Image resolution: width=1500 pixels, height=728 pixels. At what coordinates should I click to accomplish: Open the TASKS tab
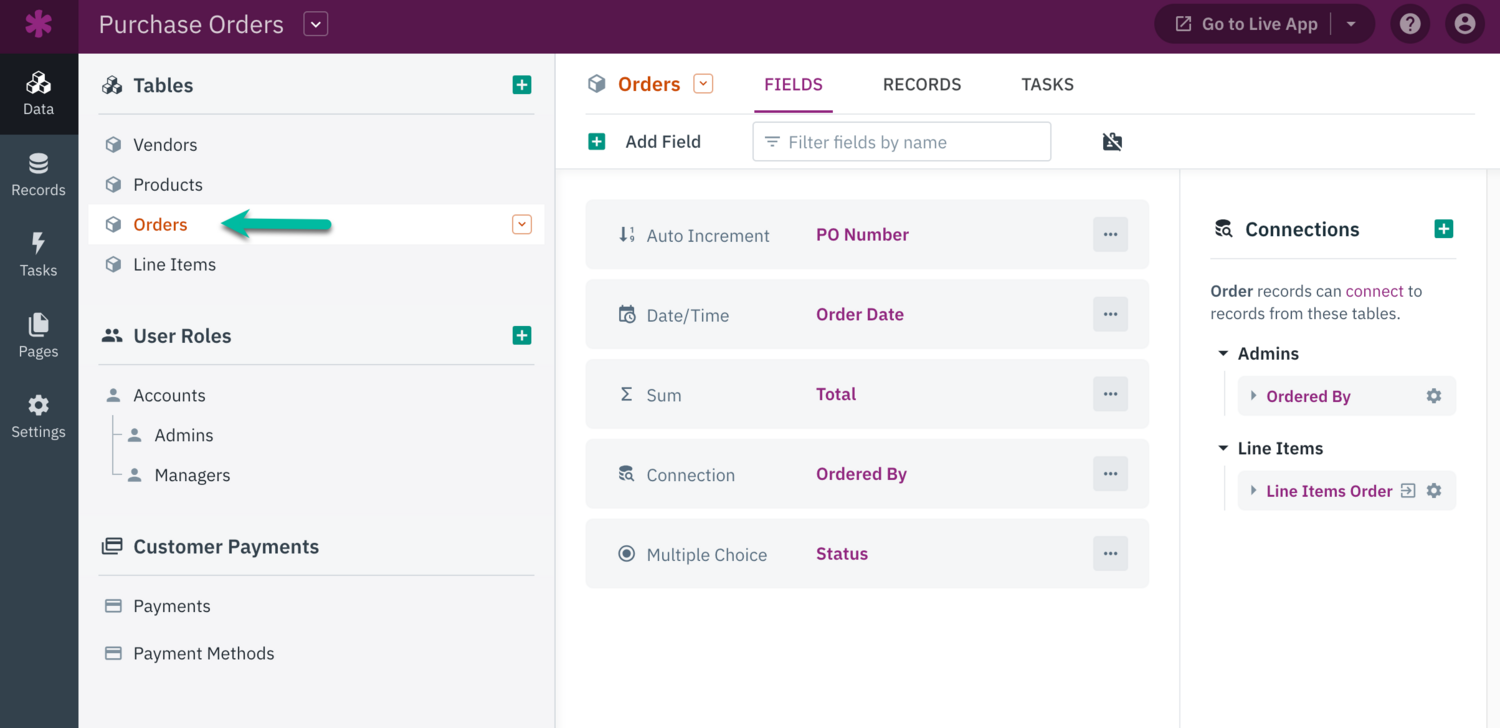coord(1047,85)
